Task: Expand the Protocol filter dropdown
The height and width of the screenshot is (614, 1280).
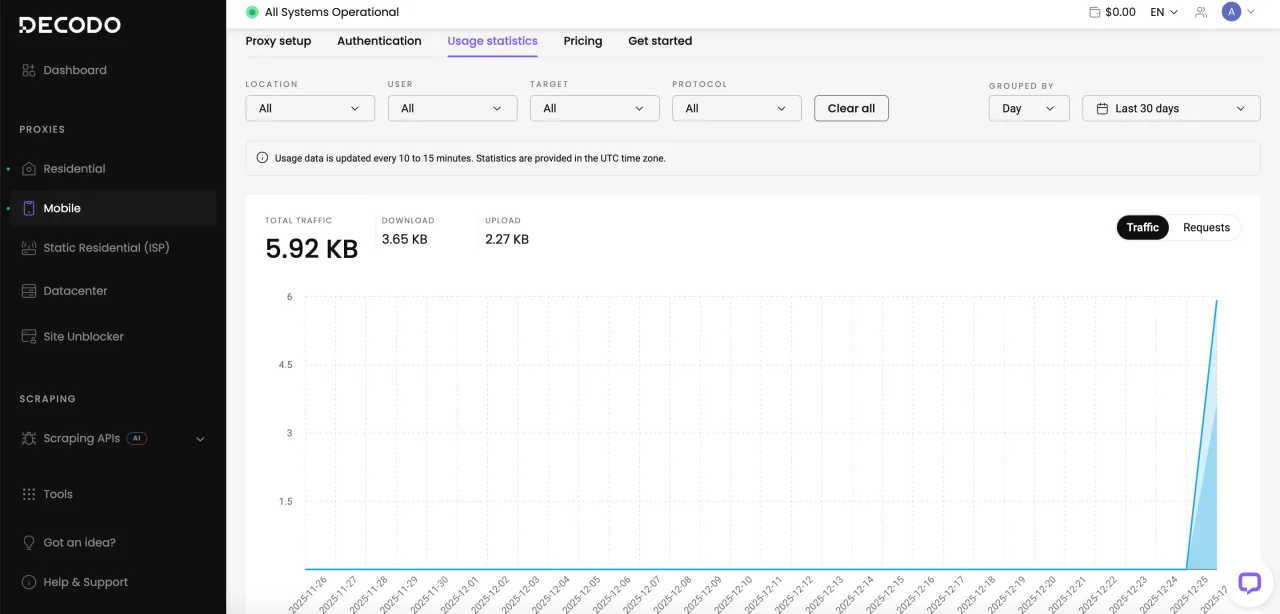Action: (x=736, y=108)
